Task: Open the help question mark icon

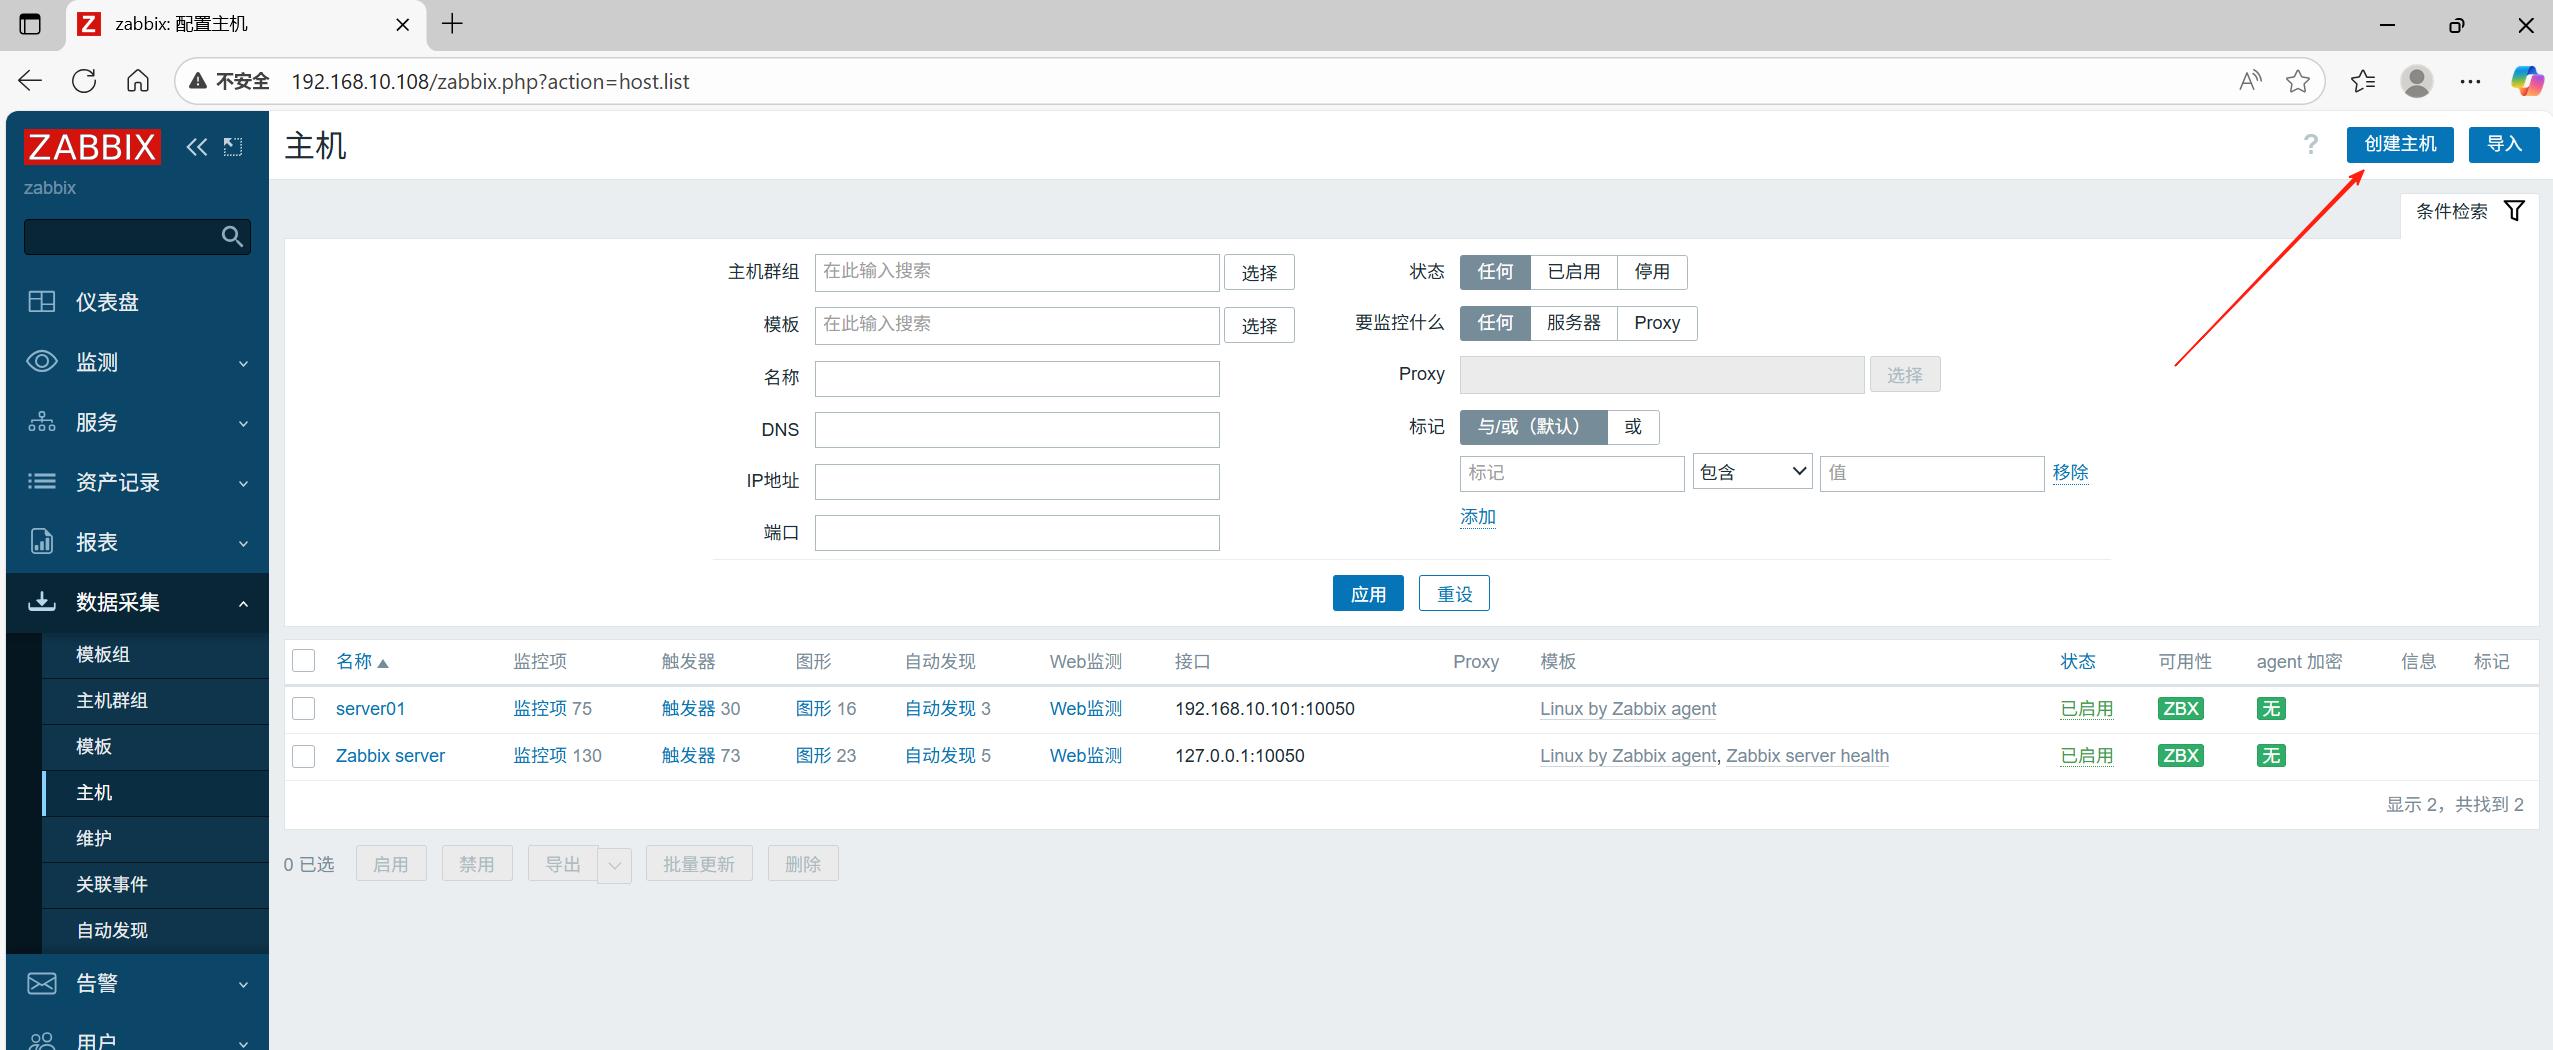Action: [2310, 144]
